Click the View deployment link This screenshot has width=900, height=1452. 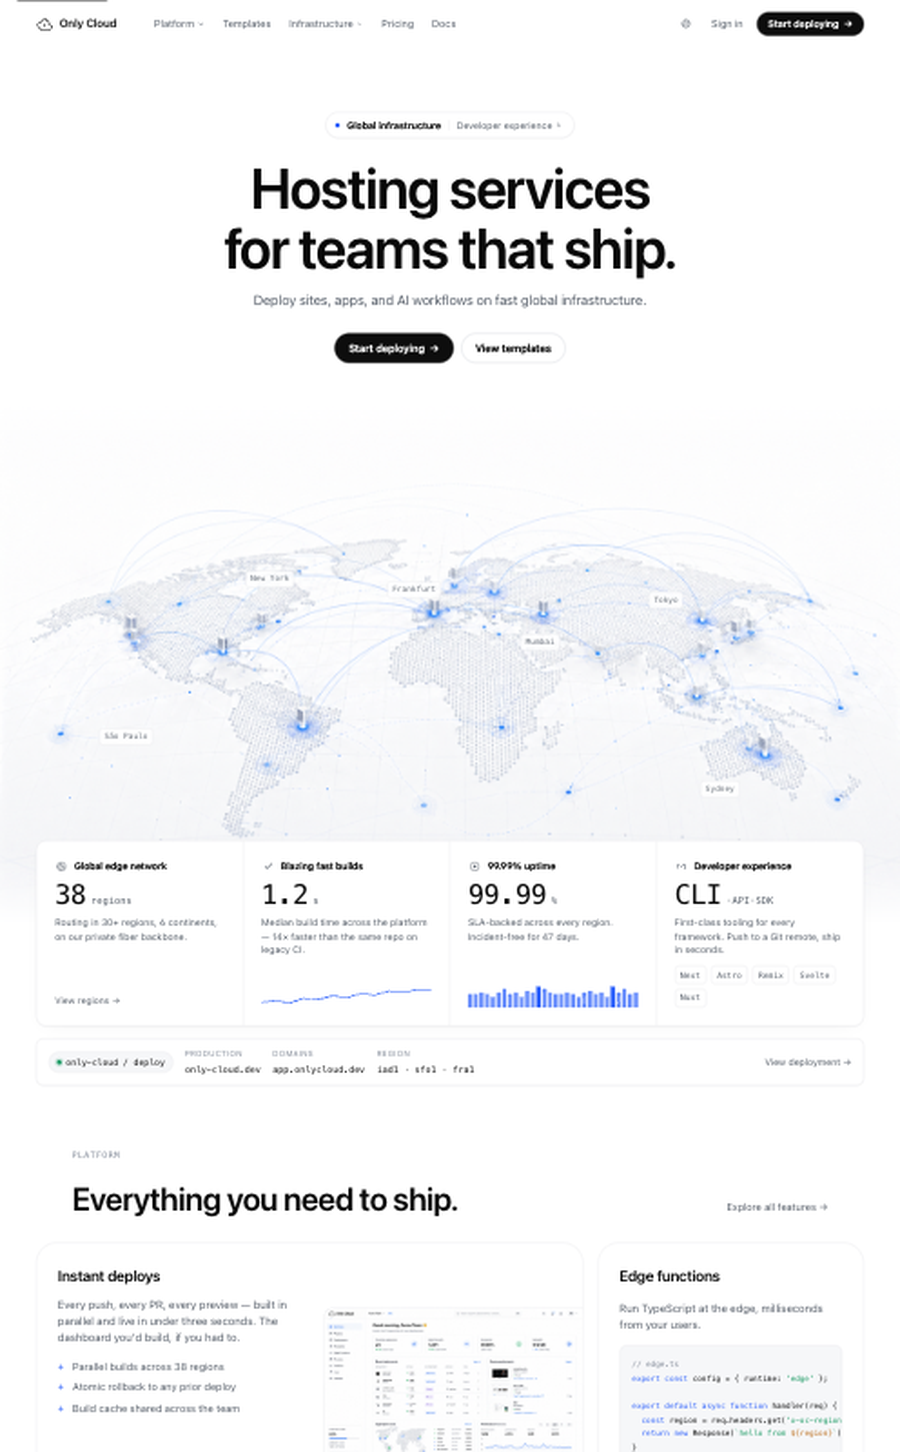click(x=808, y=1062)
